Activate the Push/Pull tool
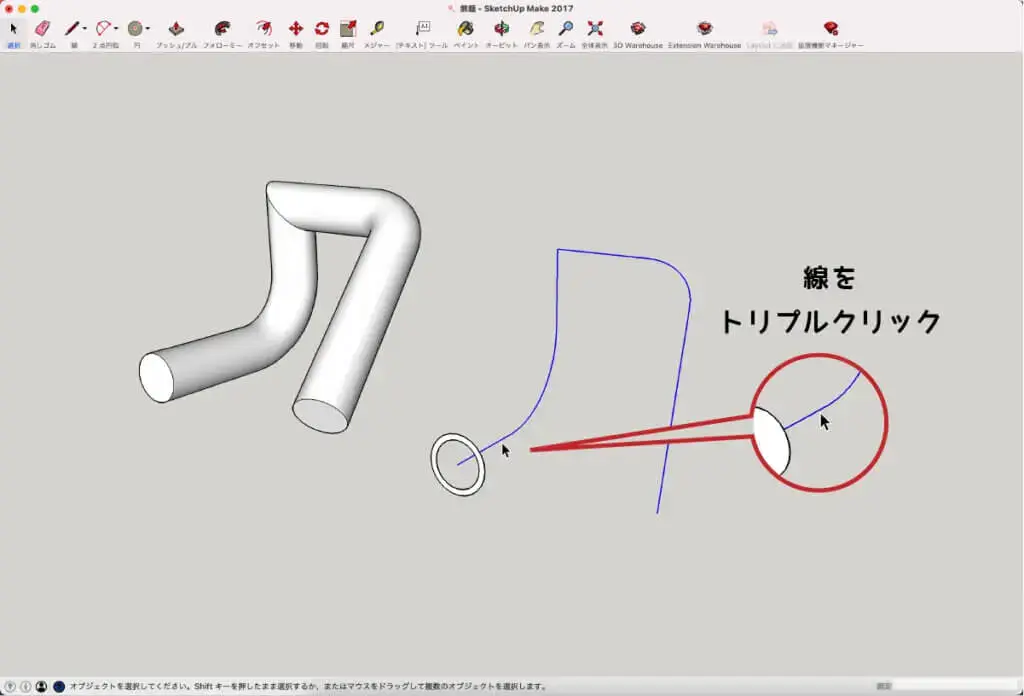Viewport: 1024px width, 696px height. (x=176, y=29)
